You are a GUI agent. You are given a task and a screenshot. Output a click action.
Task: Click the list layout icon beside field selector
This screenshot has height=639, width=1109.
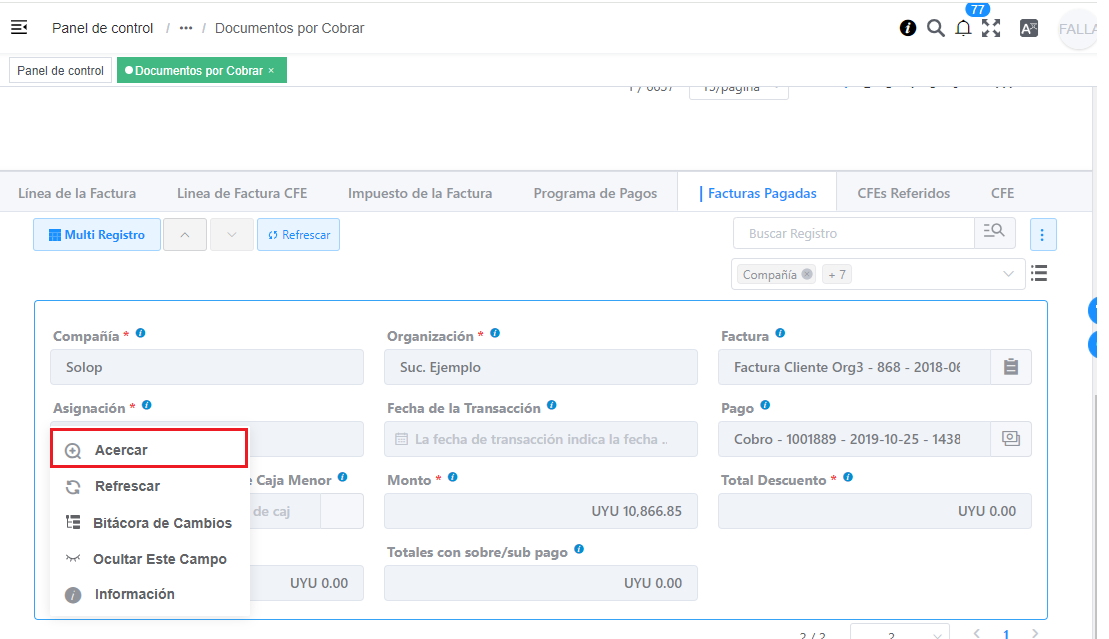[1039, 273]
